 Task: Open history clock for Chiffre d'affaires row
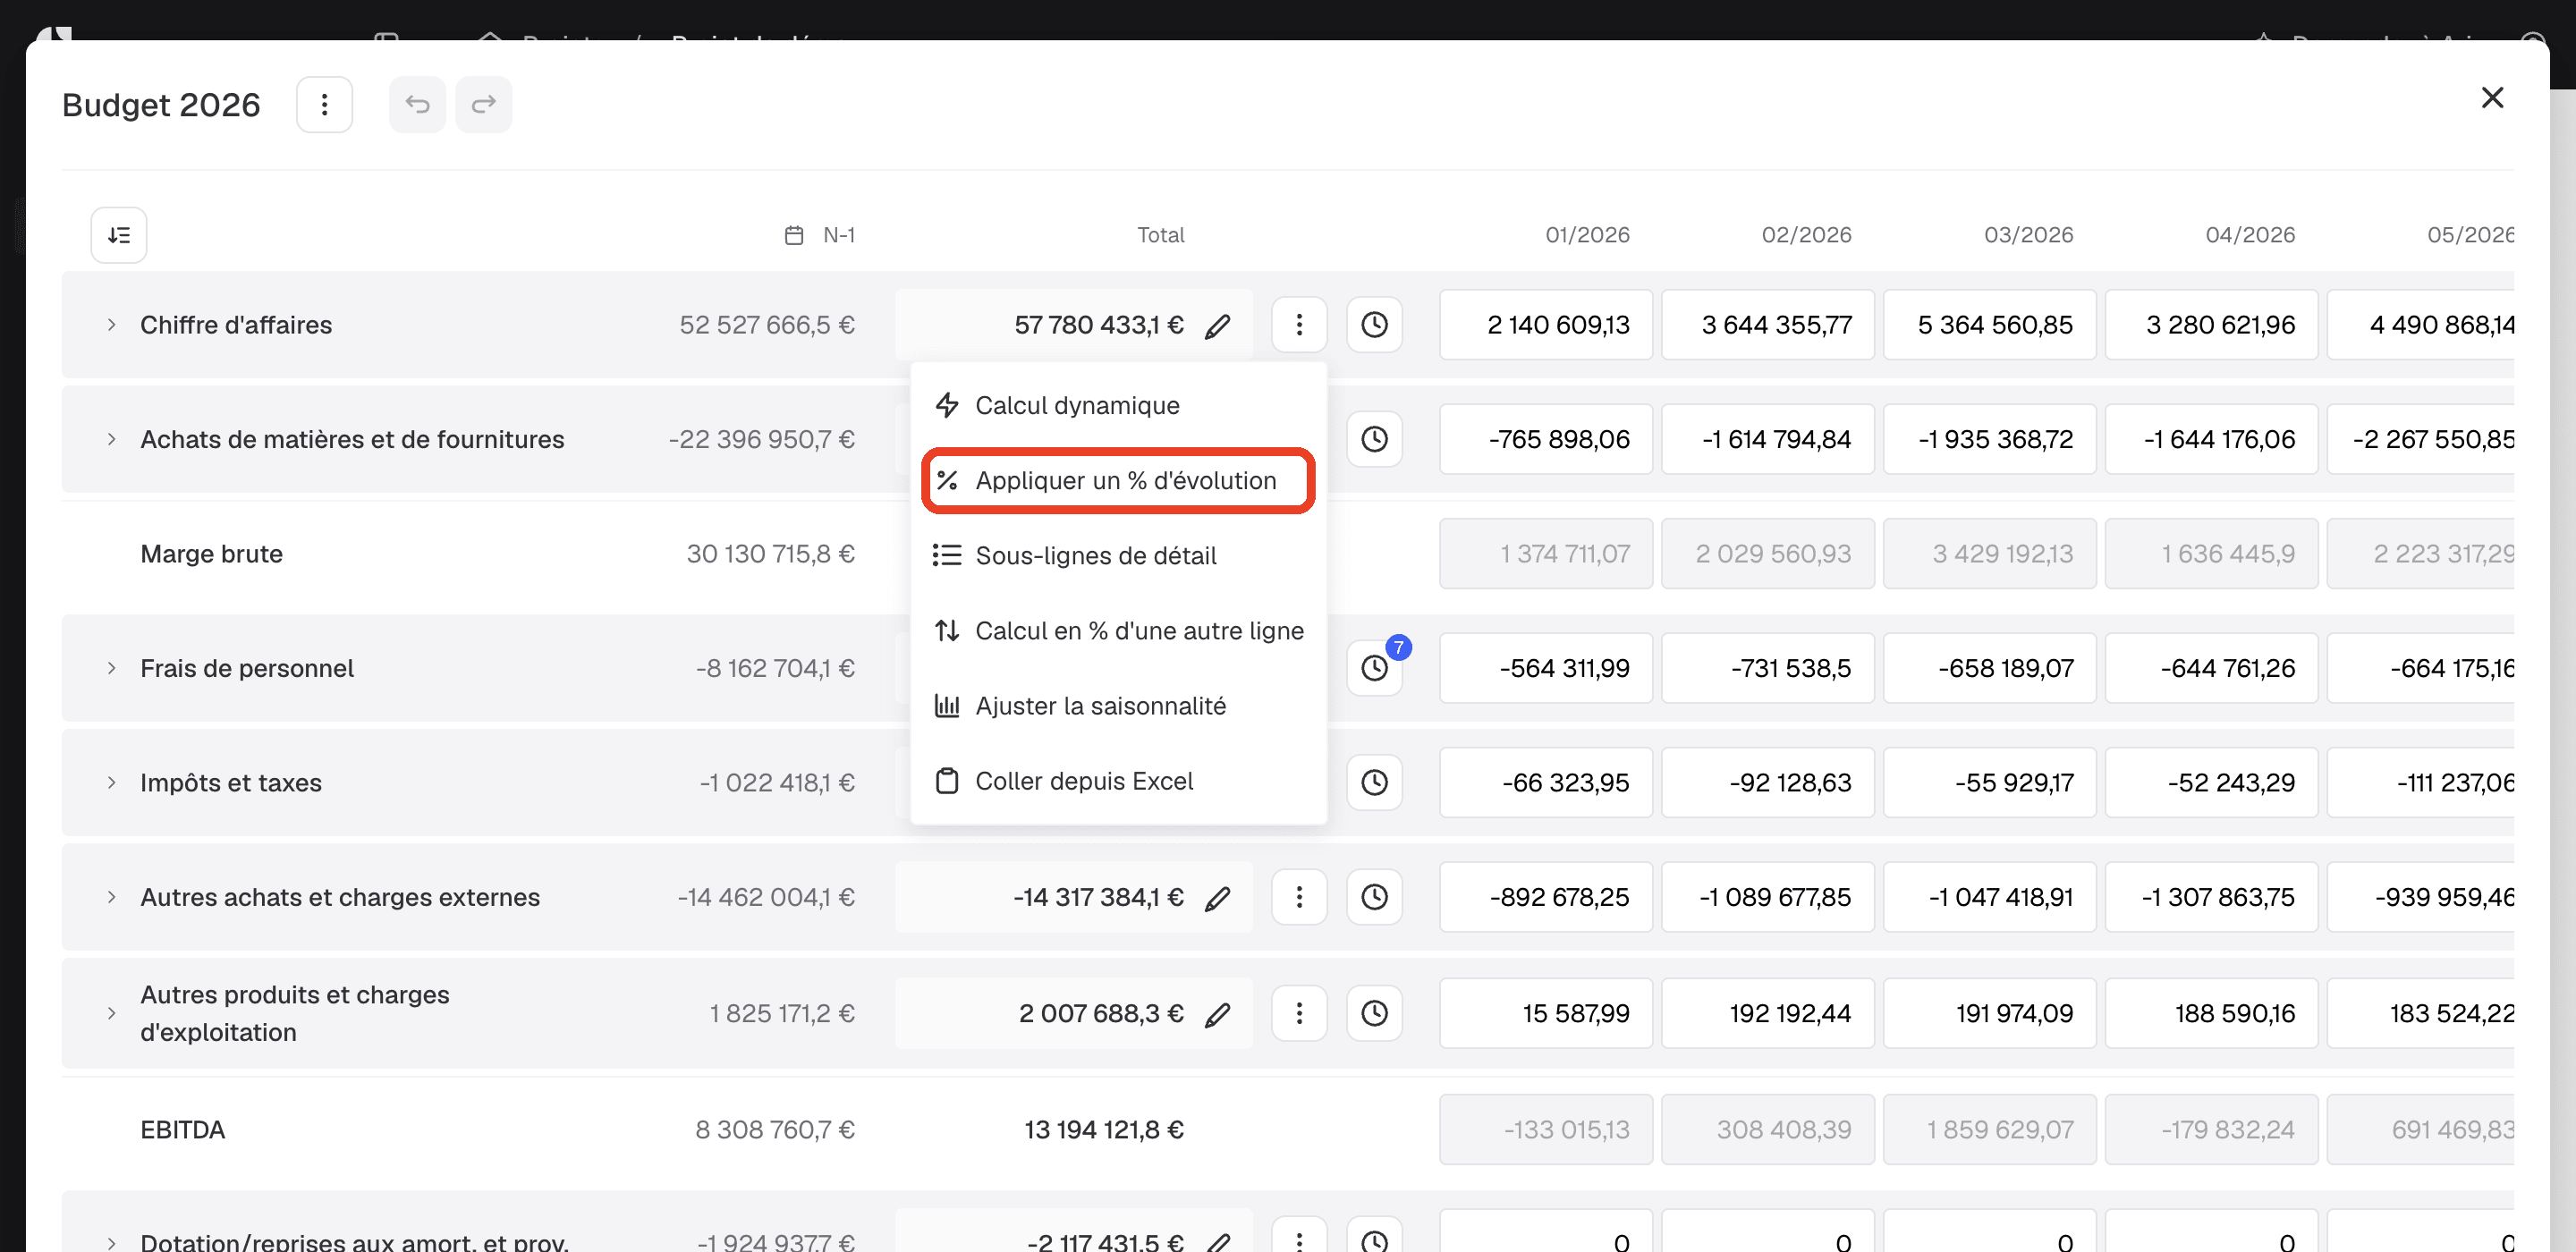click(x=1374, y=325)
